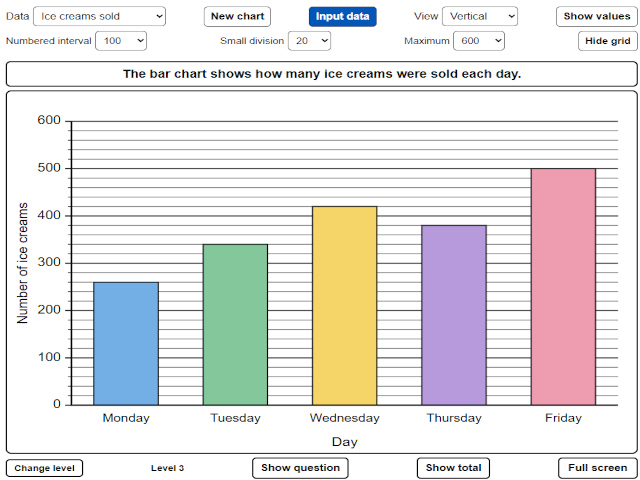Image resolution: width=640 pixels, height=480 pixels.
Task: Click the 600 value on the y-axis
Action: tap(49, 120)
